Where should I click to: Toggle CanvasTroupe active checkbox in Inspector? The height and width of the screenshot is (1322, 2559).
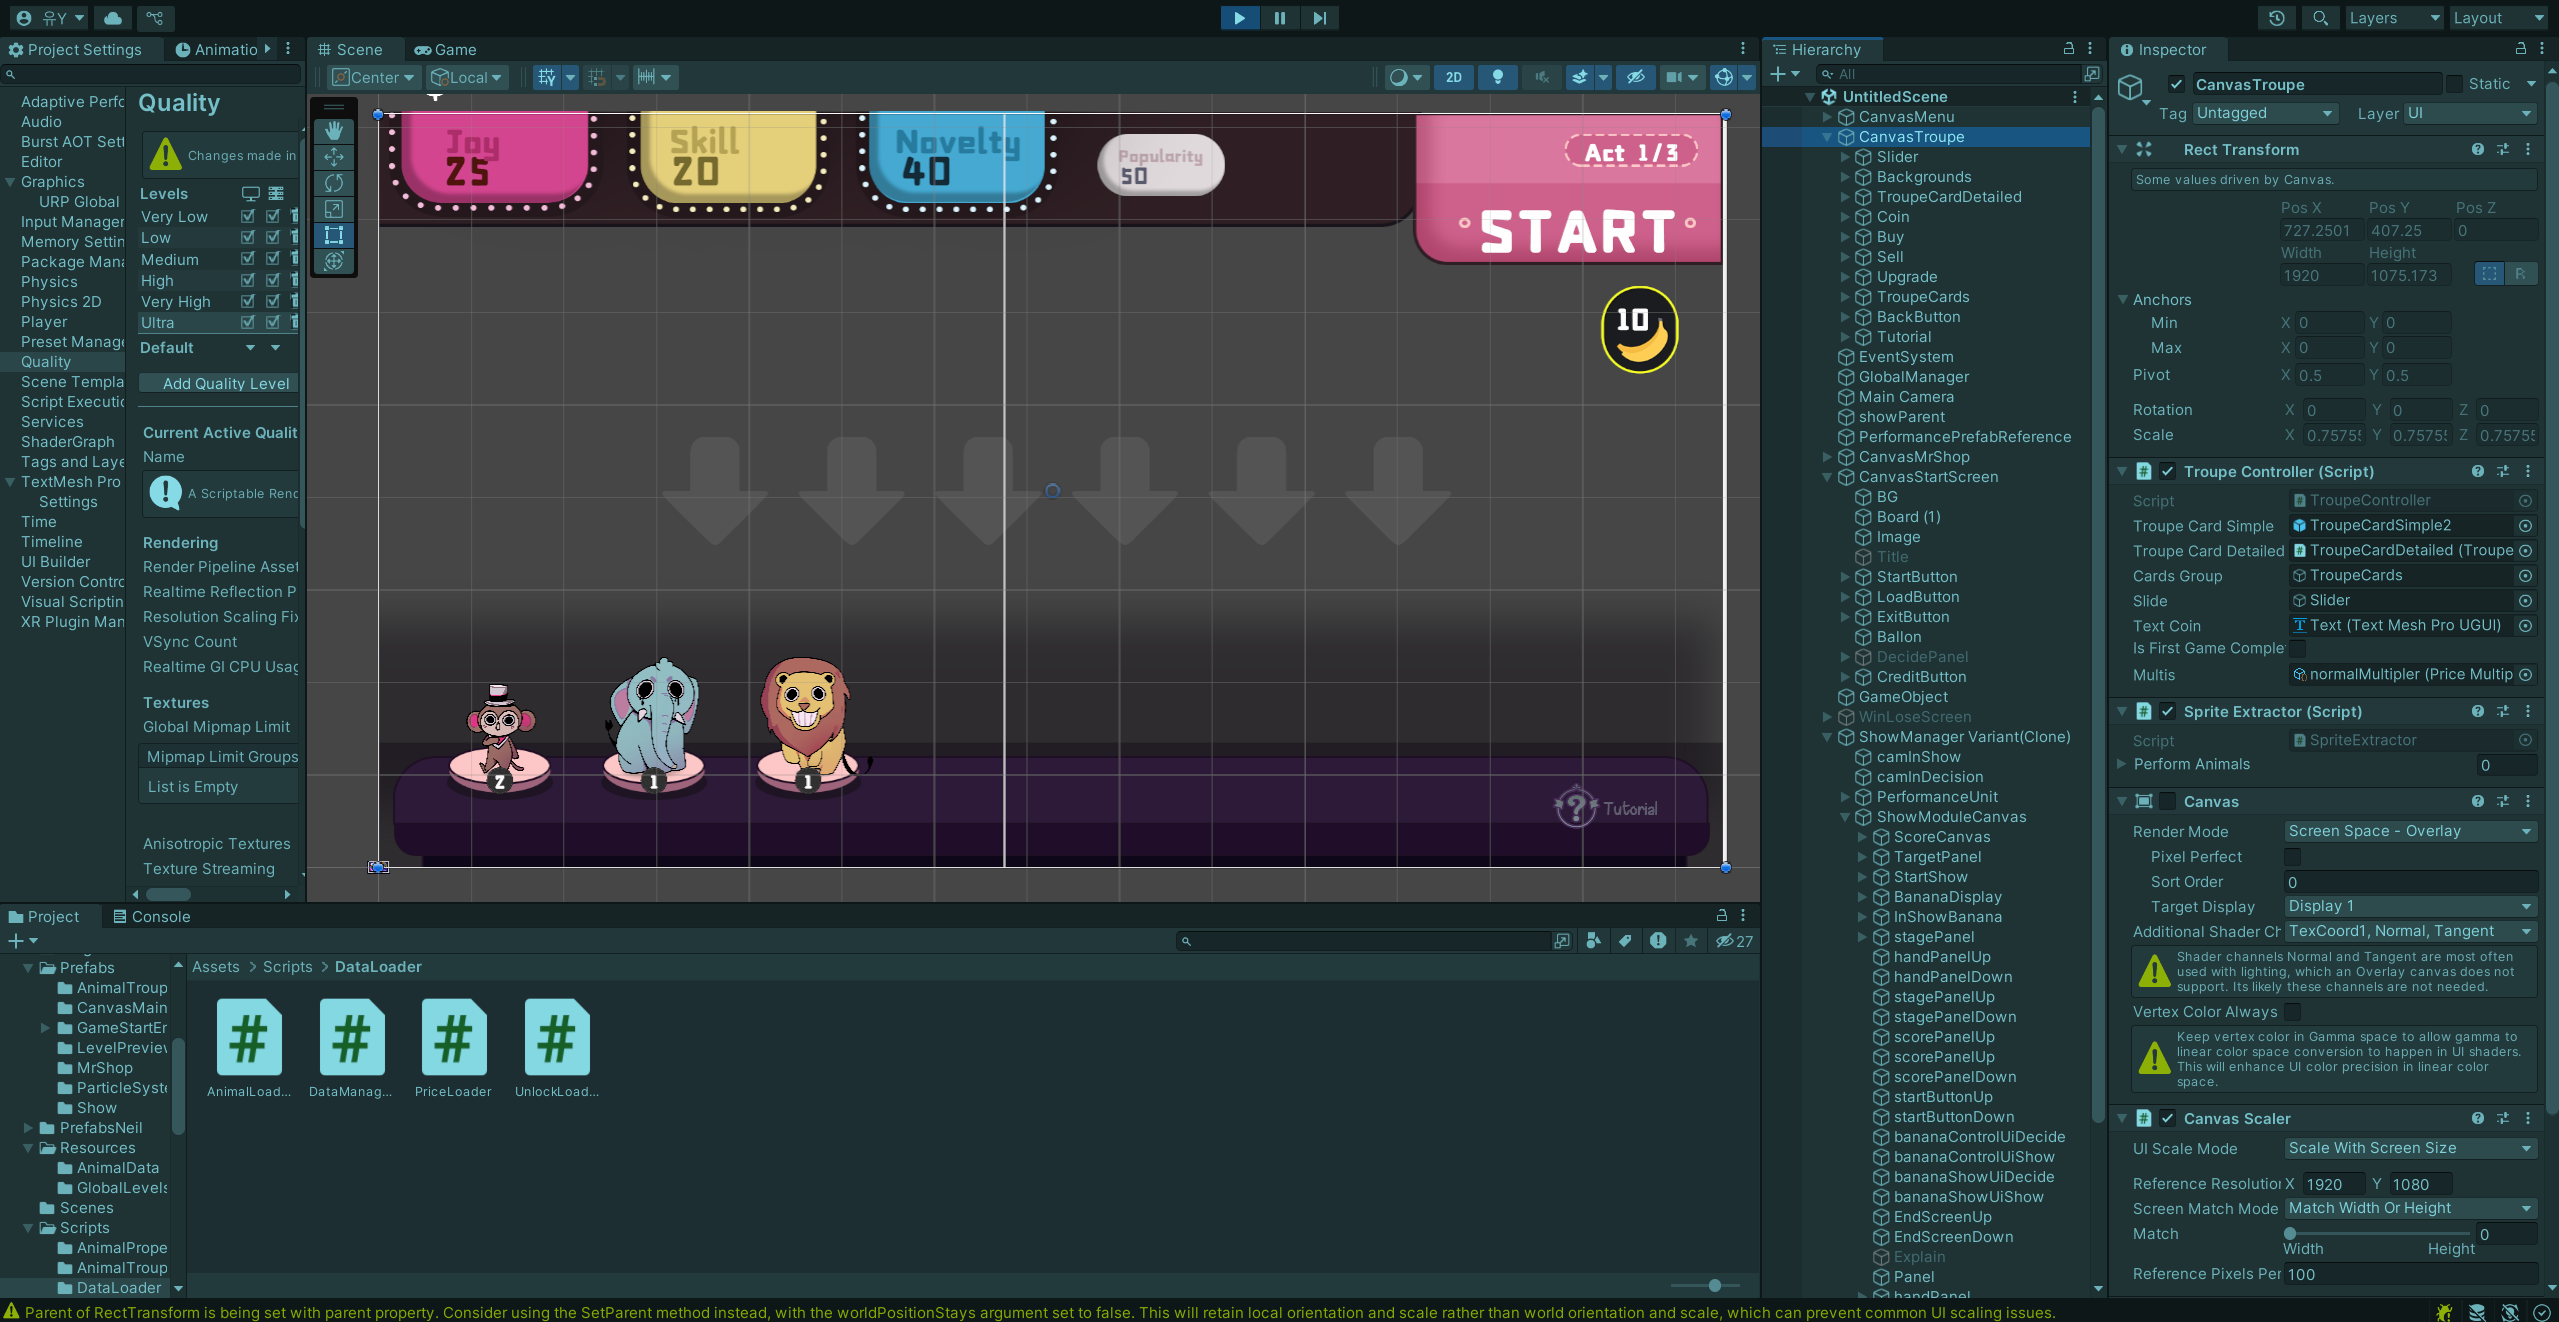point(2176,84)
